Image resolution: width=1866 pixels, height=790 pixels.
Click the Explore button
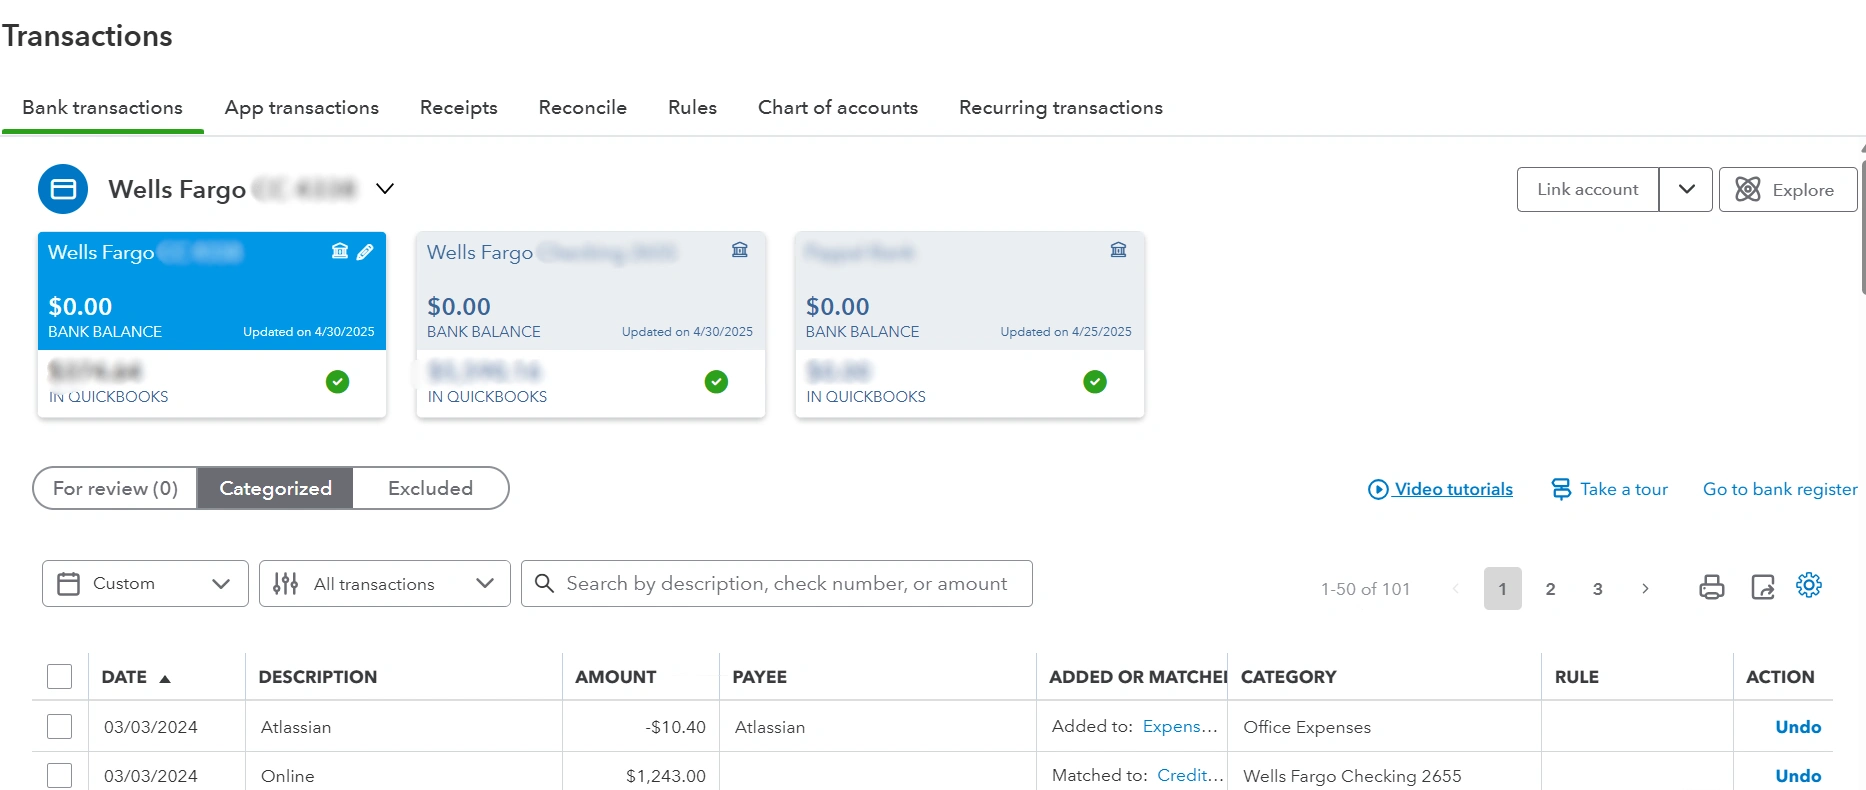tap(1787, 190)
